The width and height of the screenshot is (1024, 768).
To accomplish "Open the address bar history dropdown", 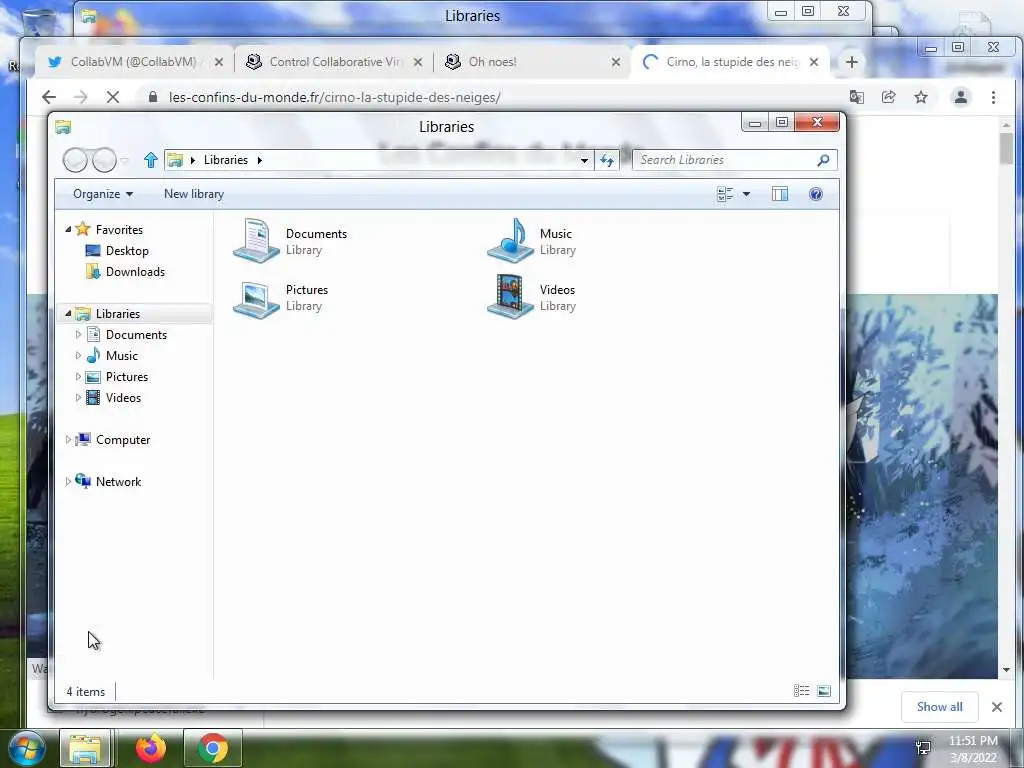I will (x=584, y=160).
